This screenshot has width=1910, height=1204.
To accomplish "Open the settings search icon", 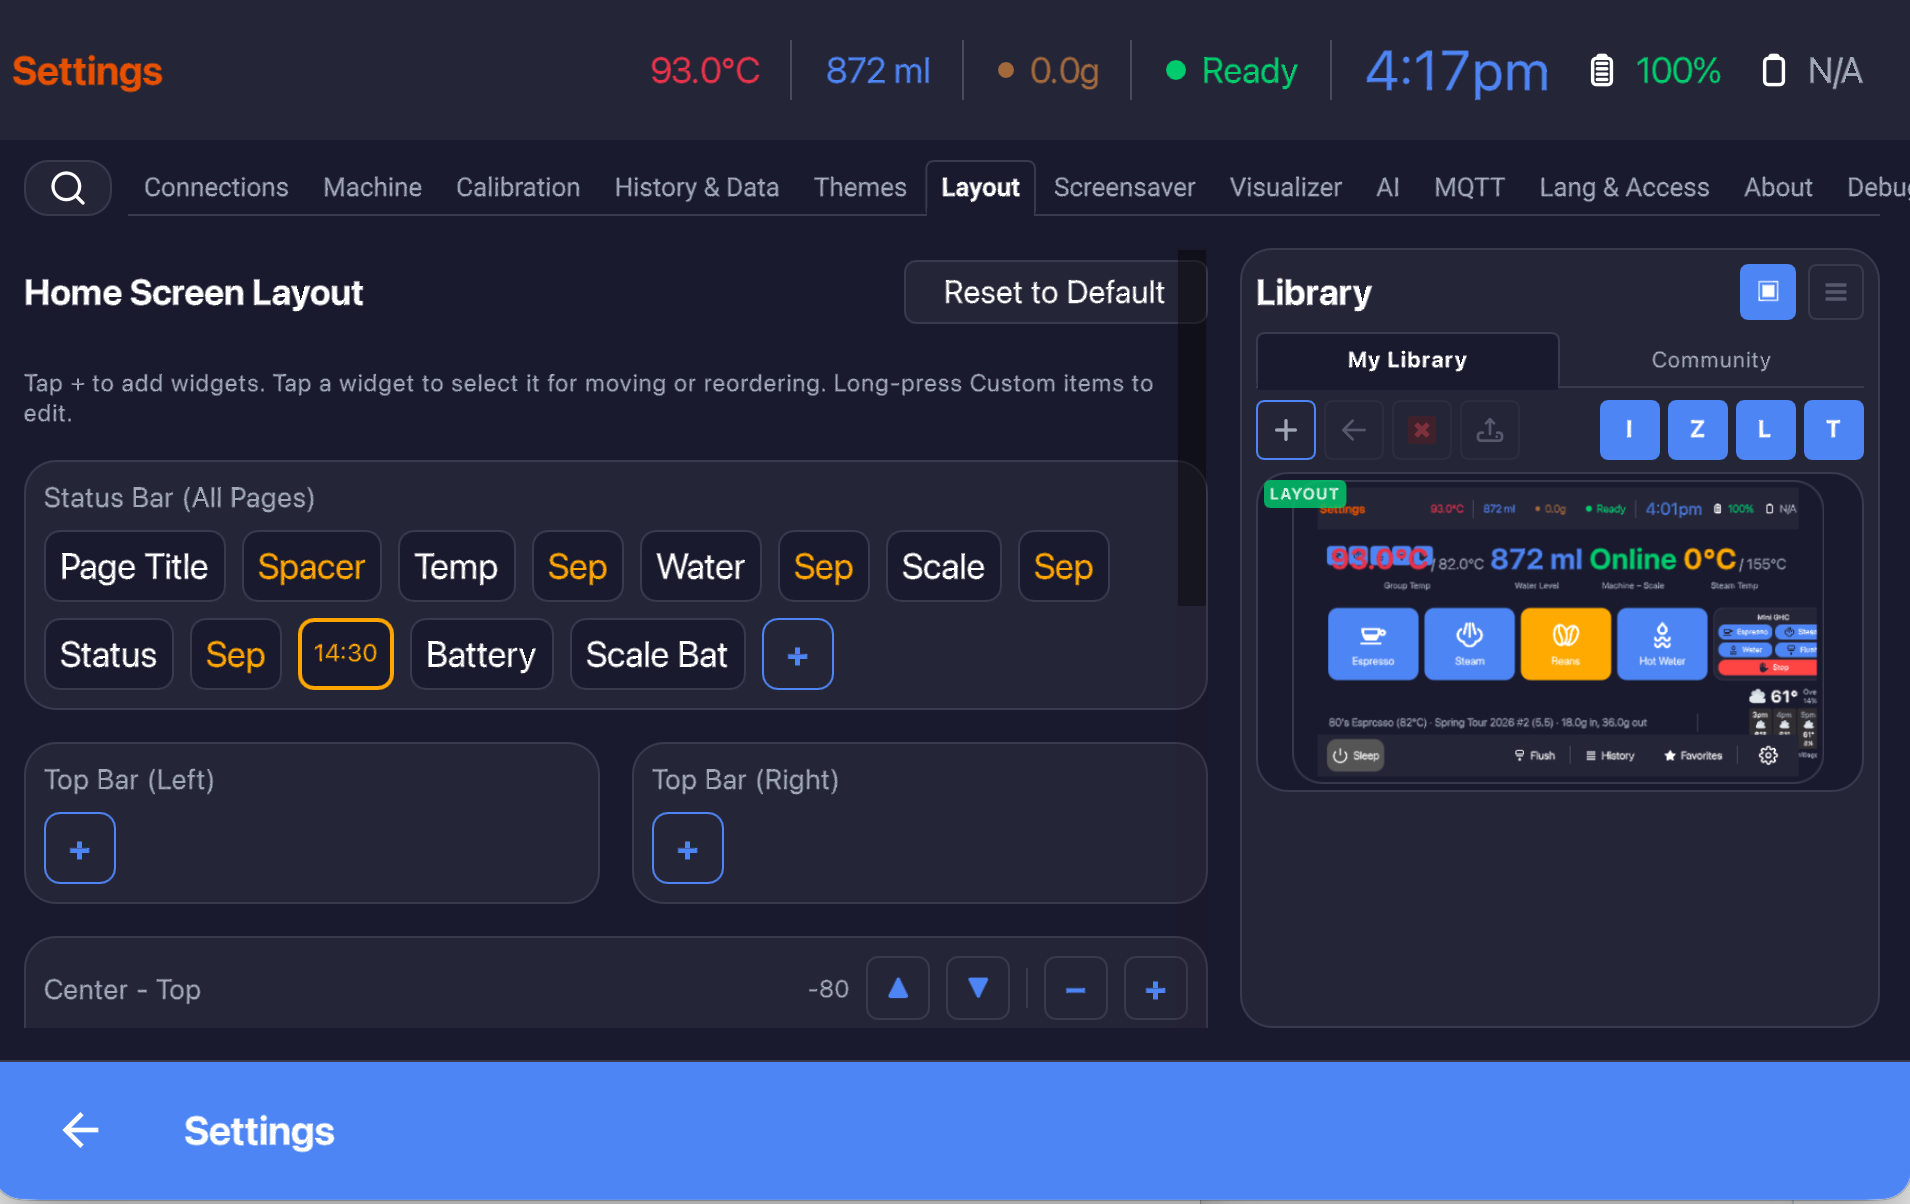I will (x=68, y=188).
